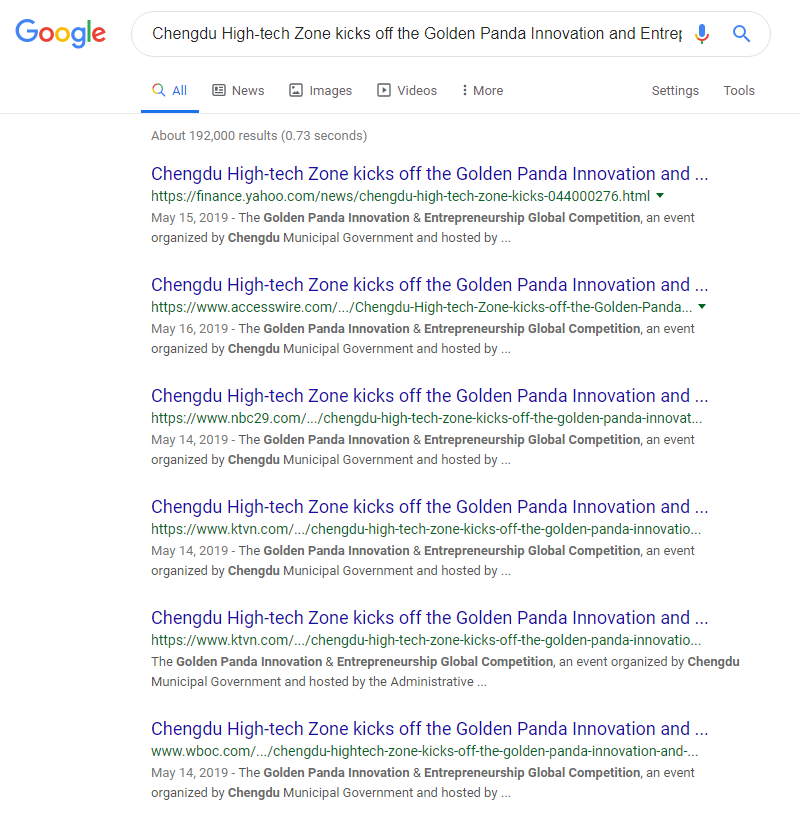Expand the More search categories menu

coord(481,90)
